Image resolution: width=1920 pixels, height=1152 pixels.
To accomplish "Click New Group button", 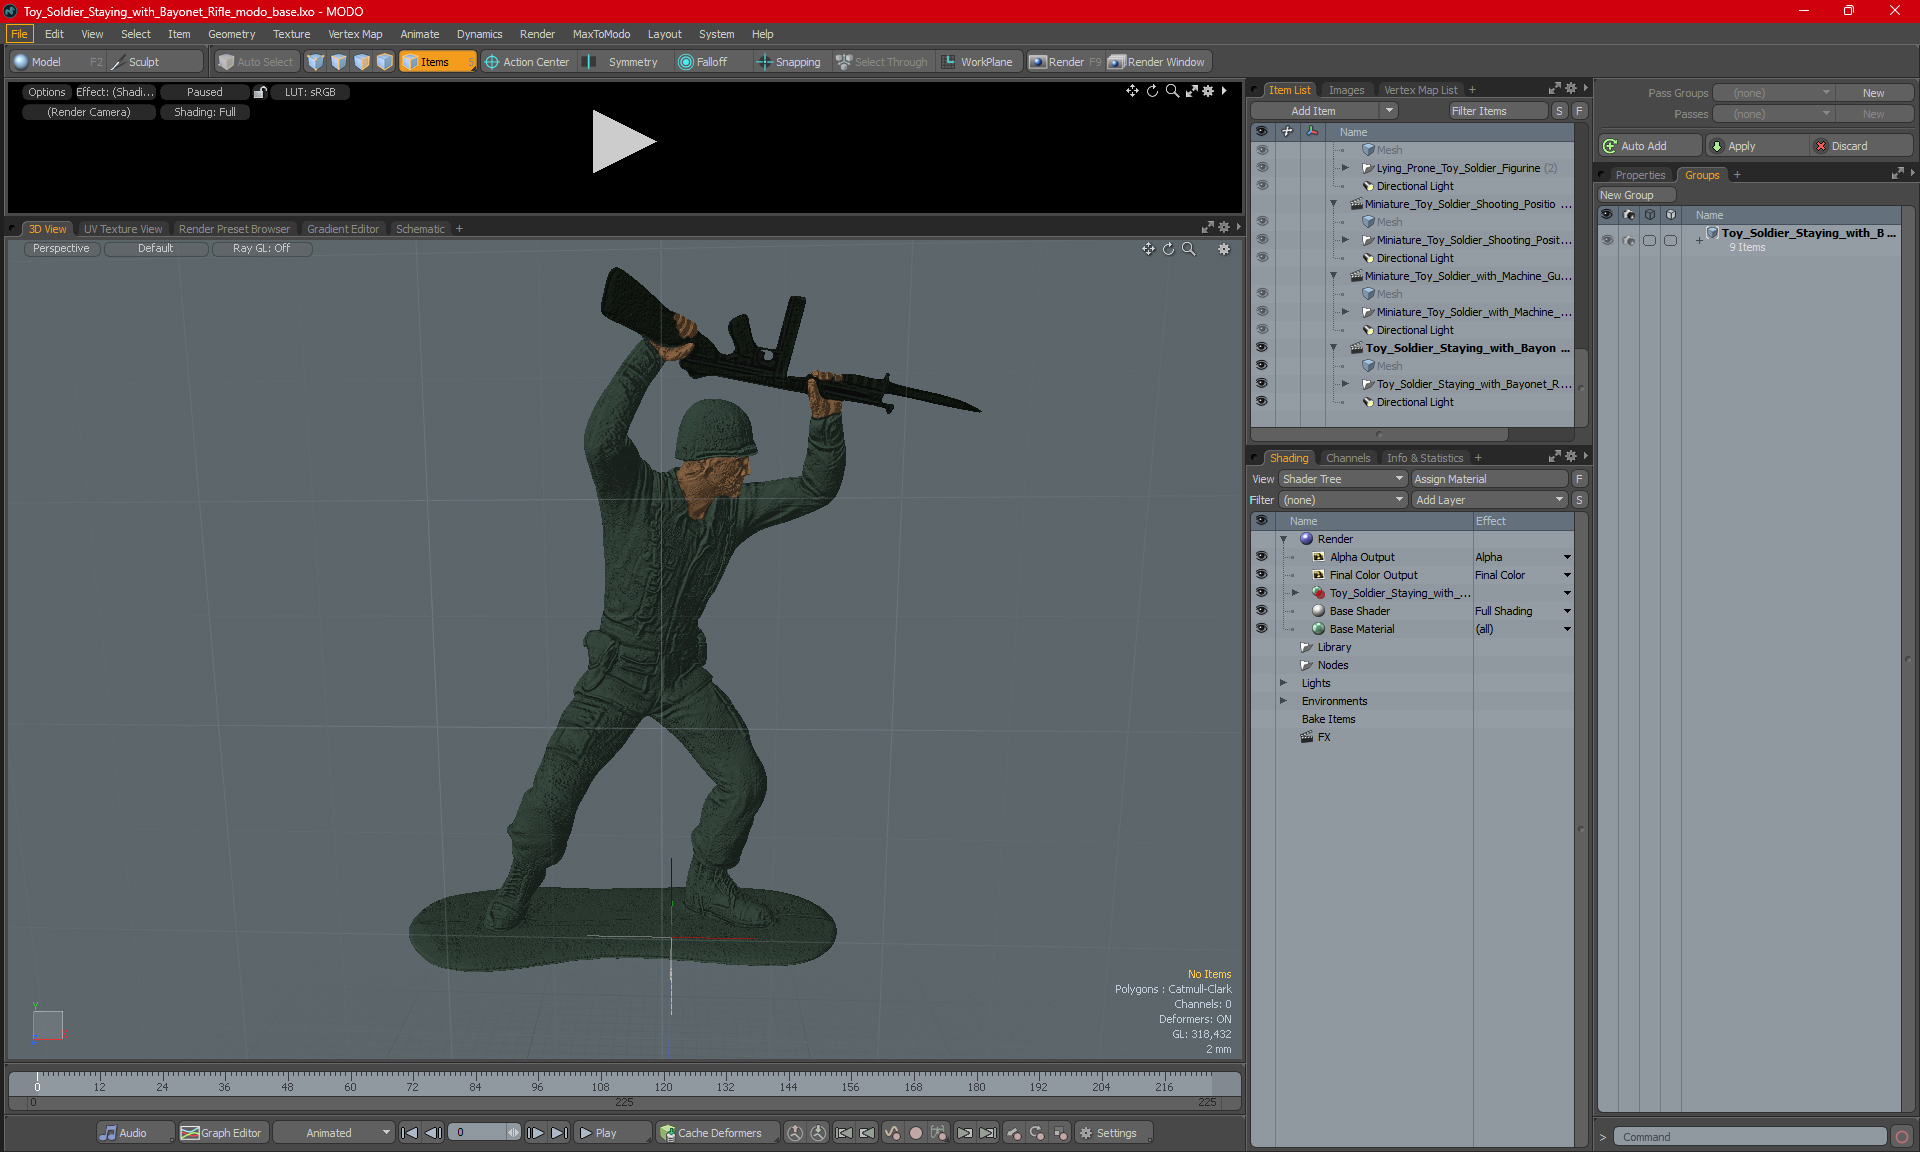I will (x=1636, y=195).
